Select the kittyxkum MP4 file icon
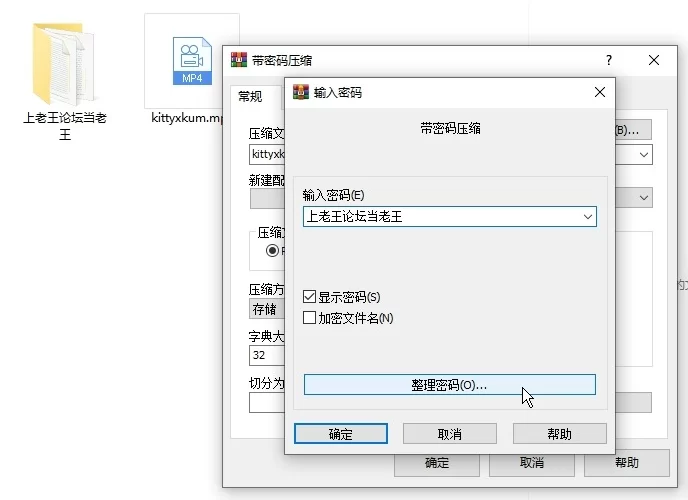This screenshot has height=500, width=688. [191, 62]
